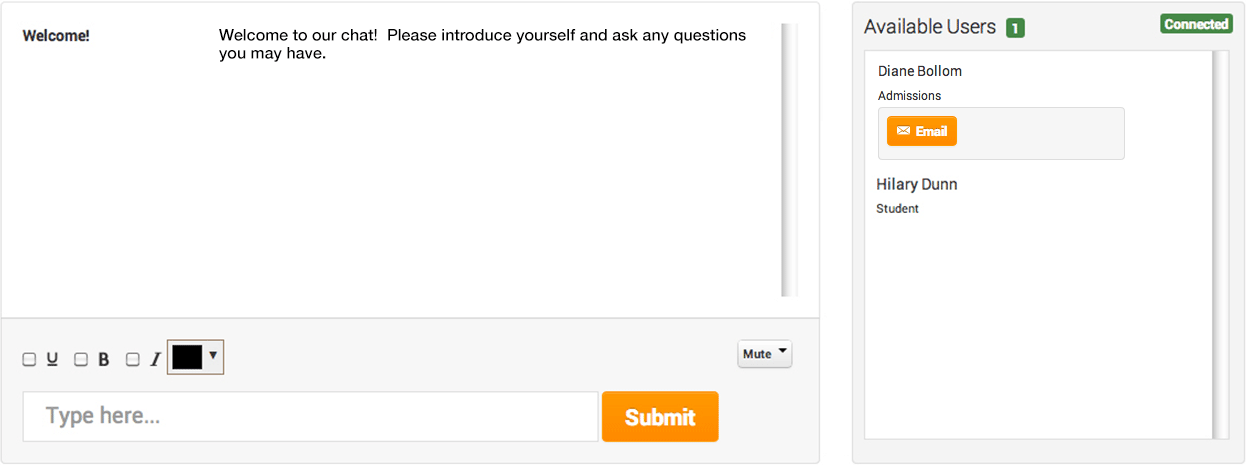1246x465 pixels.
Task: Click the Available Users heading
Action: [x=930, y=27]
